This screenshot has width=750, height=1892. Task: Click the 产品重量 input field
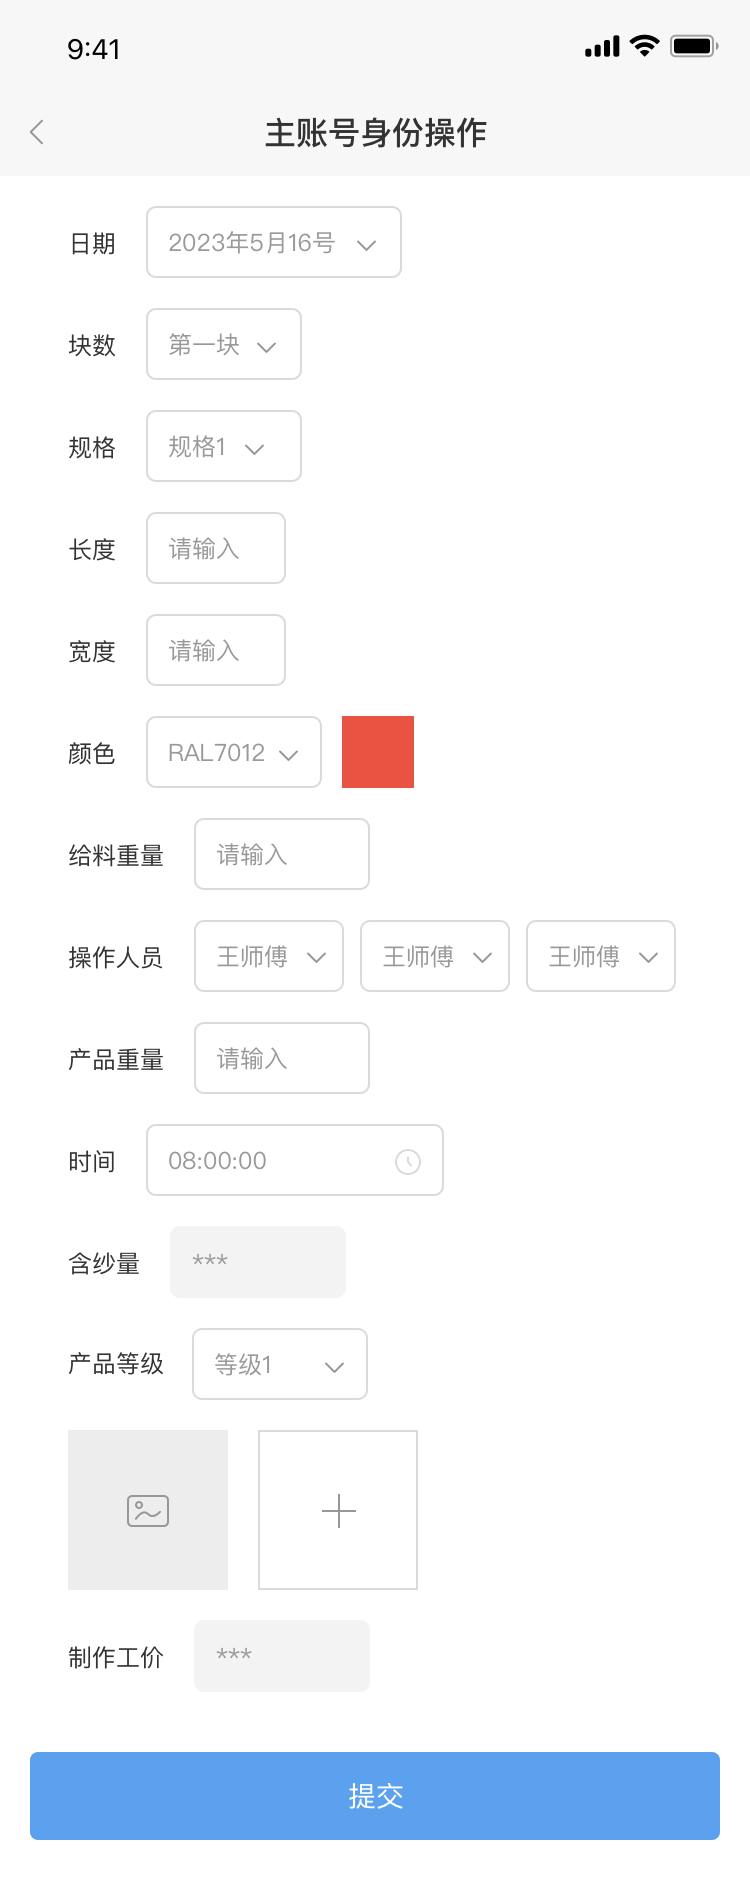click(x=282, y=1058)
